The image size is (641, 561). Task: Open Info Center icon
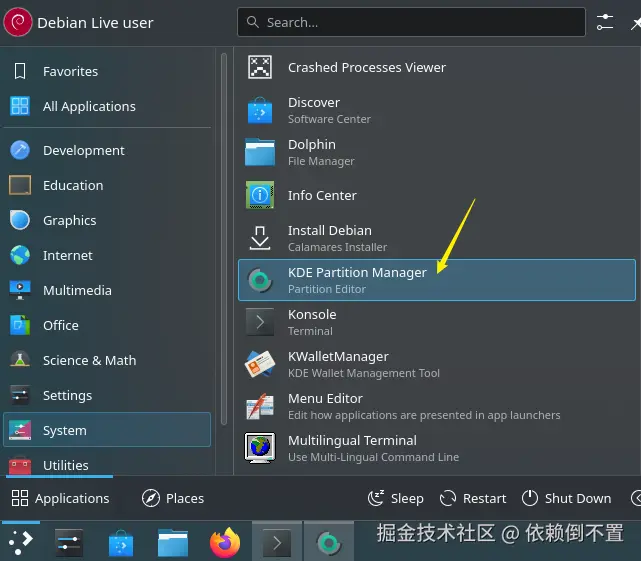point(260,195)
